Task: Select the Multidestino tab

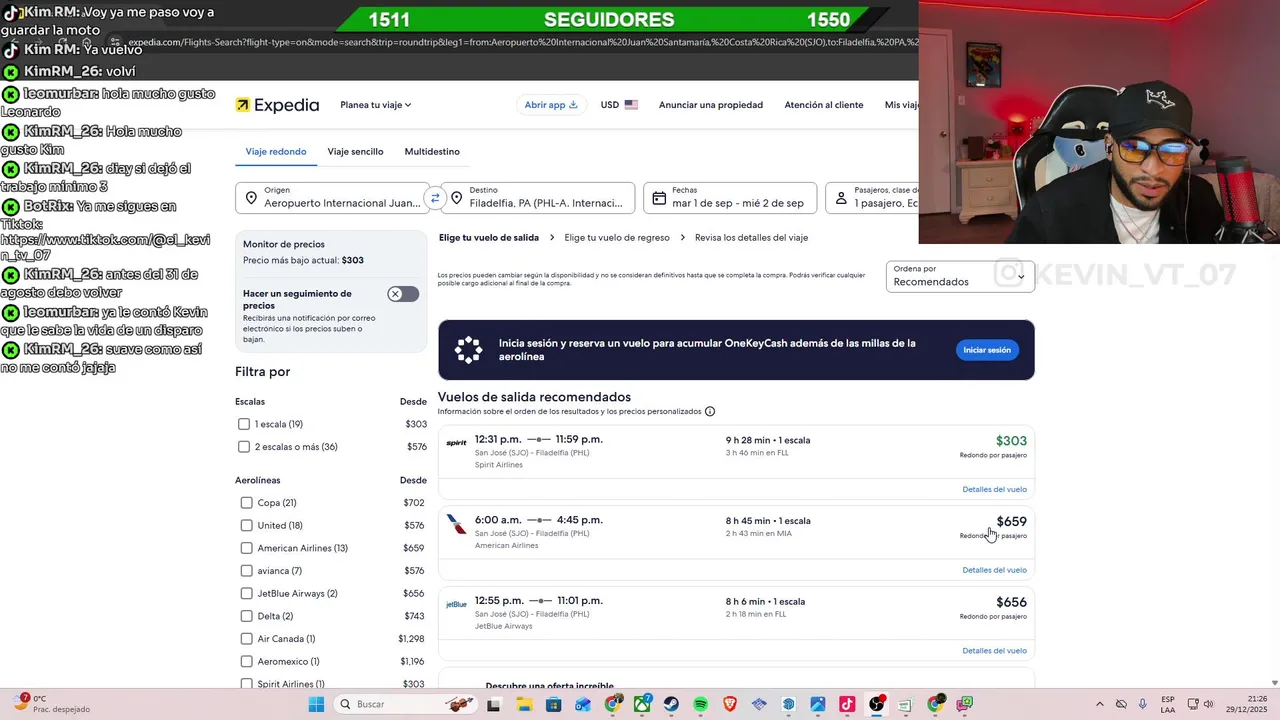Action: (x=432, y=152)
